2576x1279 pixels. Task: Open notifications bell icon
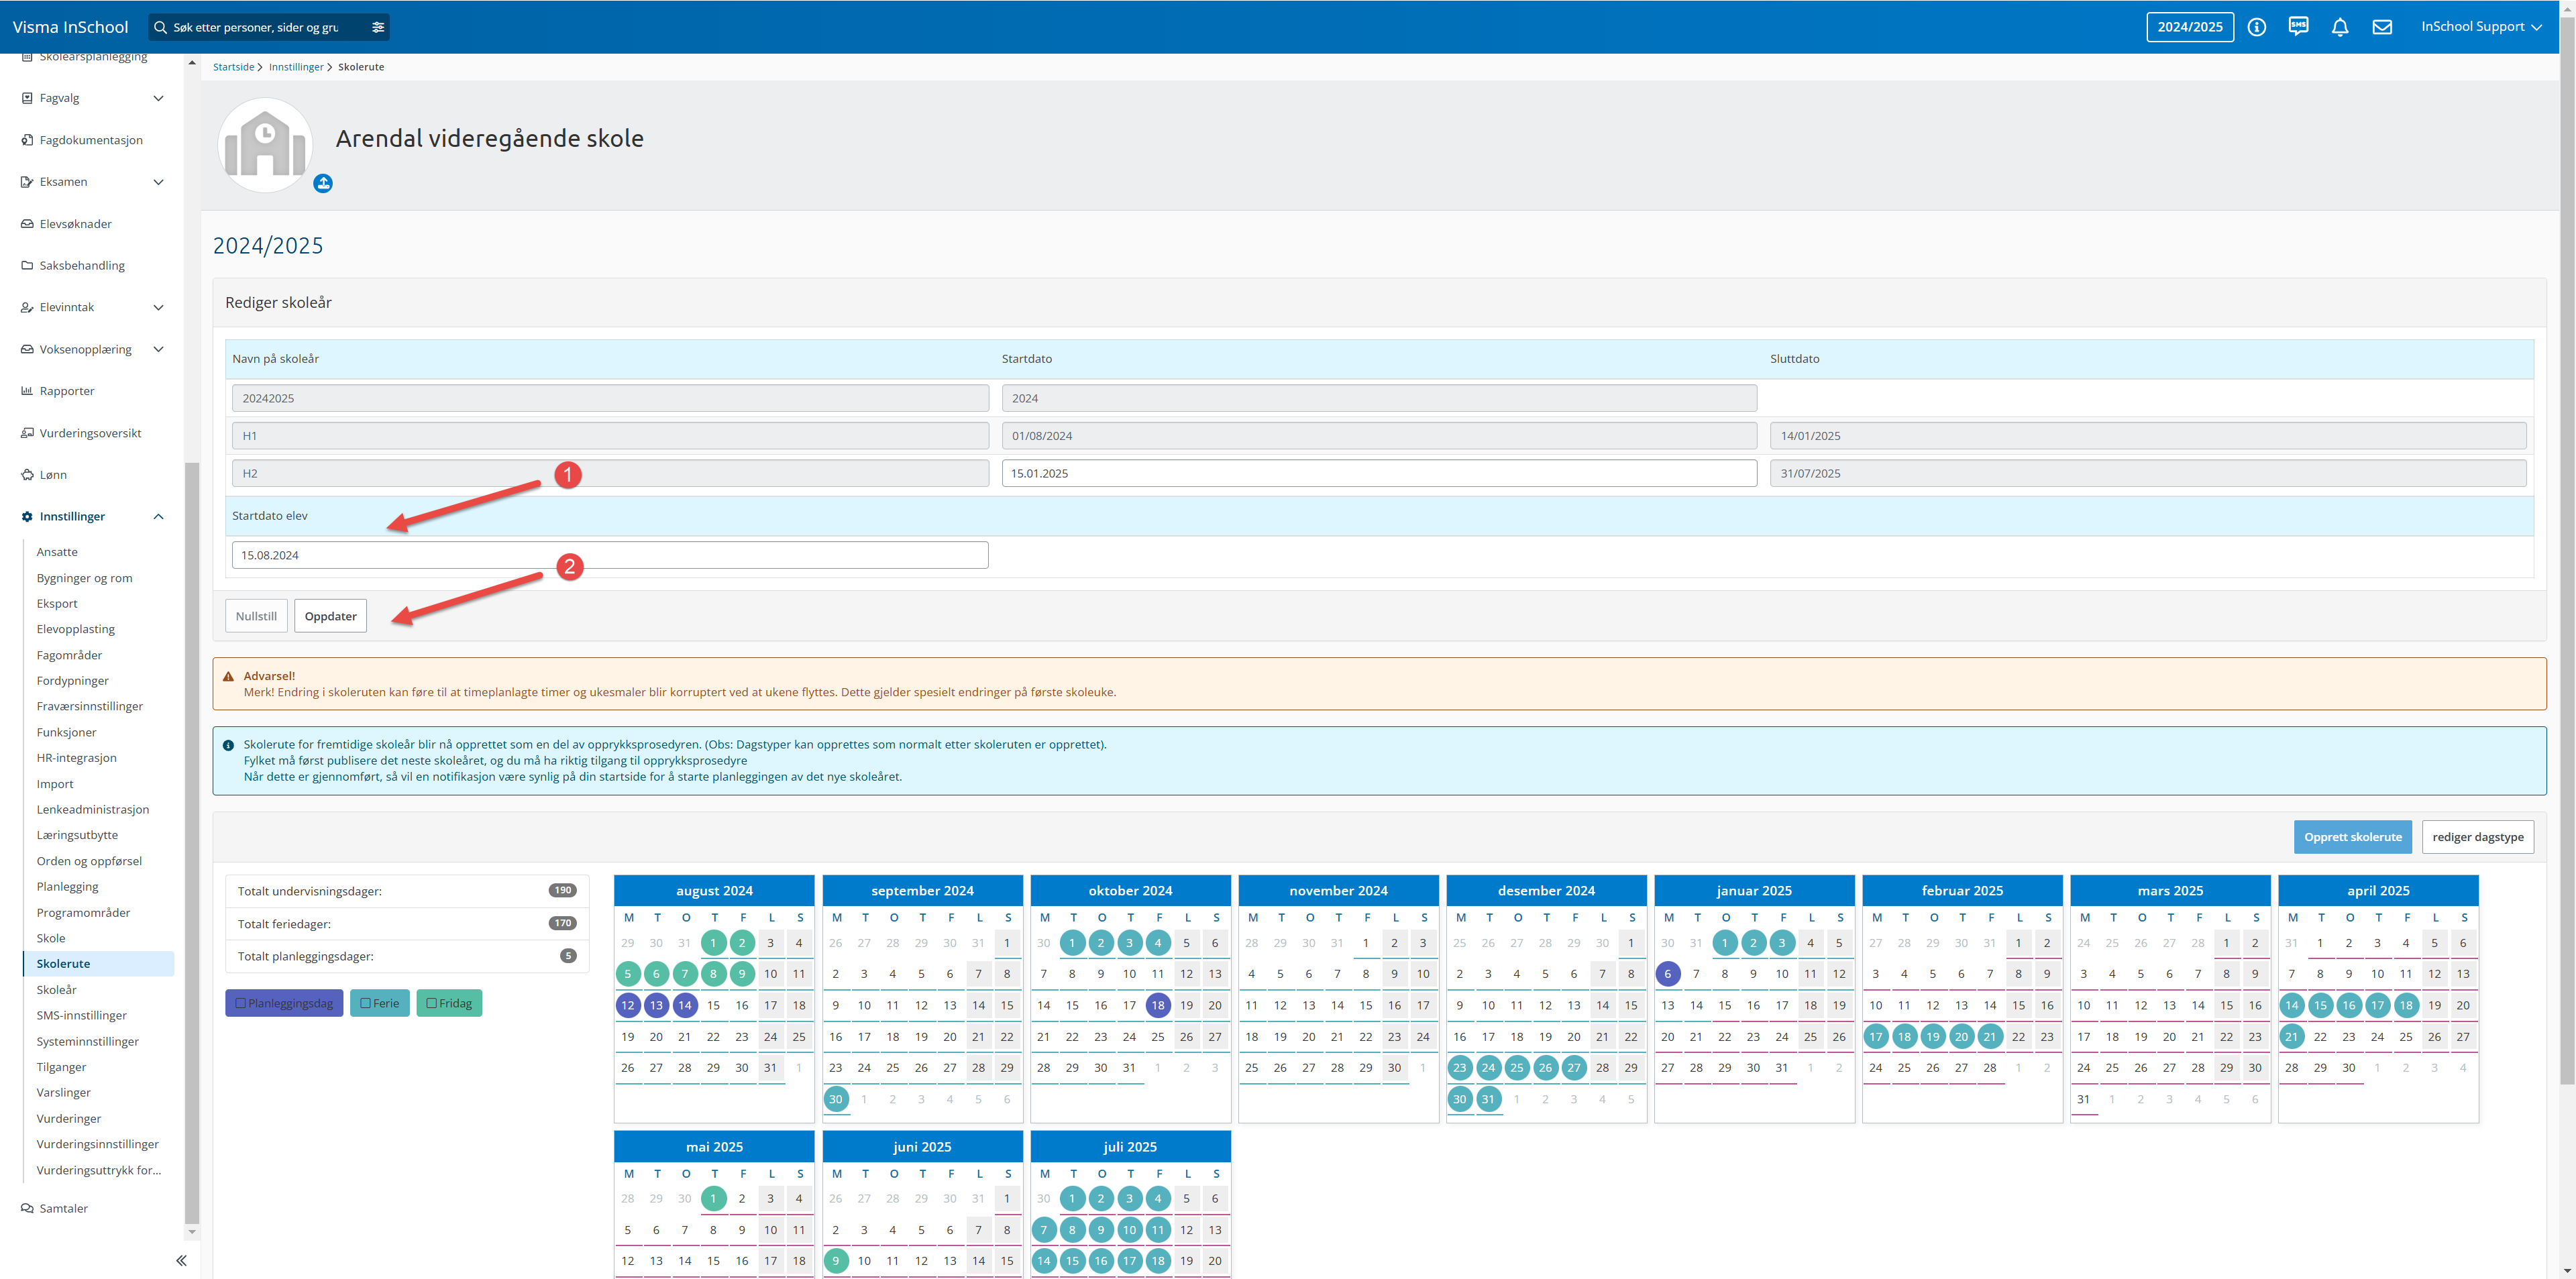[2340, 27]
